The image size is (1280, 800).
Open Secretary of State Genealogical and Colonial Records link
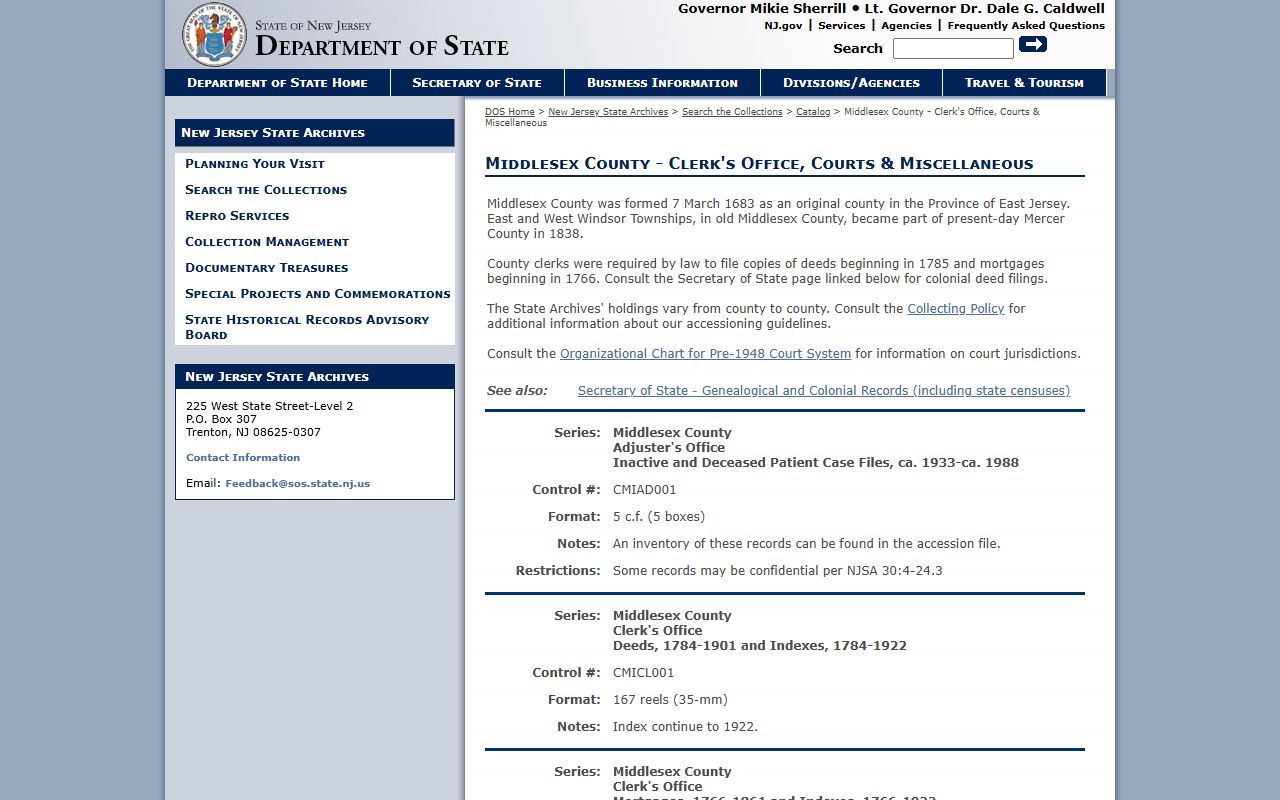(824, 391)
